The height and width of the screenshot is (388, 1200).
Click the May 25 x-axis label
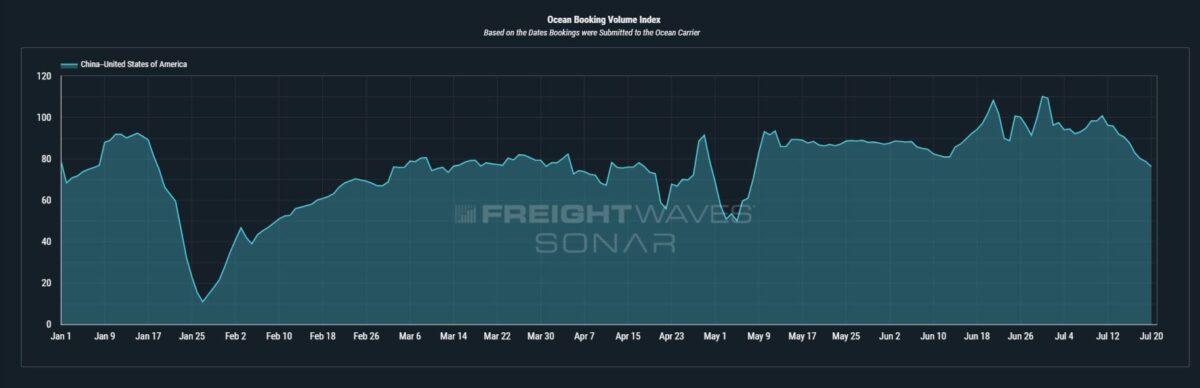[846, 337]
